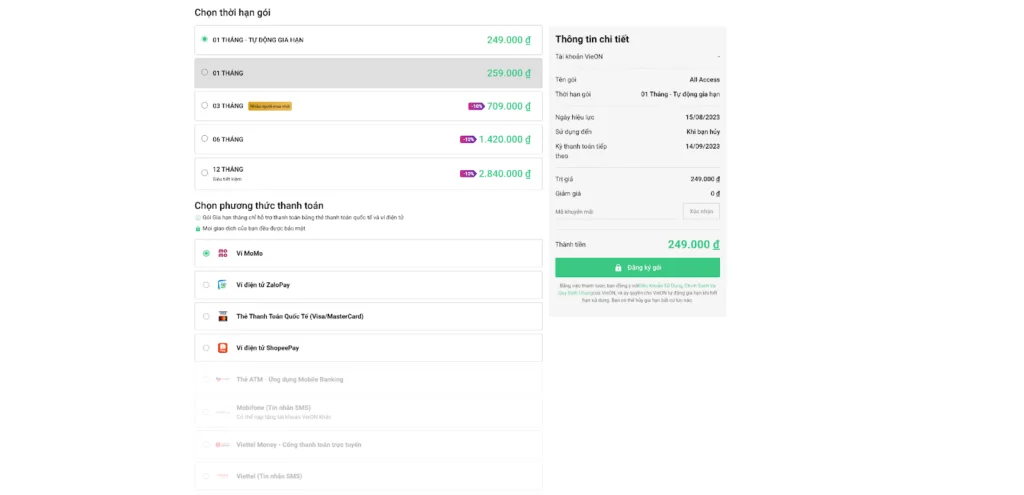Click the yellow popular badge beside 03 THÁNG

pos(270,106)
